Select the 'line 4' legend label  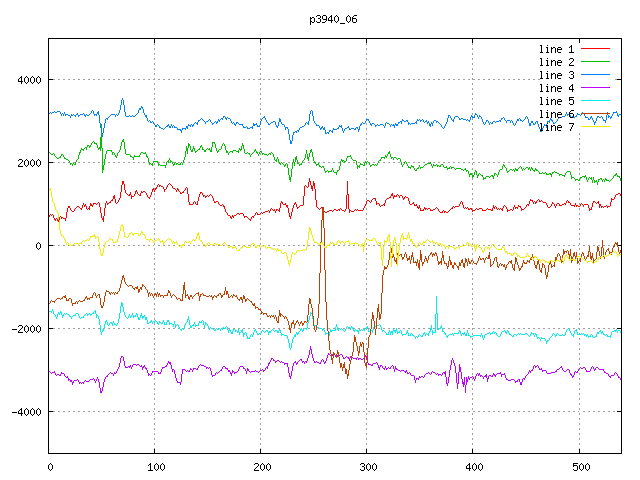click(556, 88)
